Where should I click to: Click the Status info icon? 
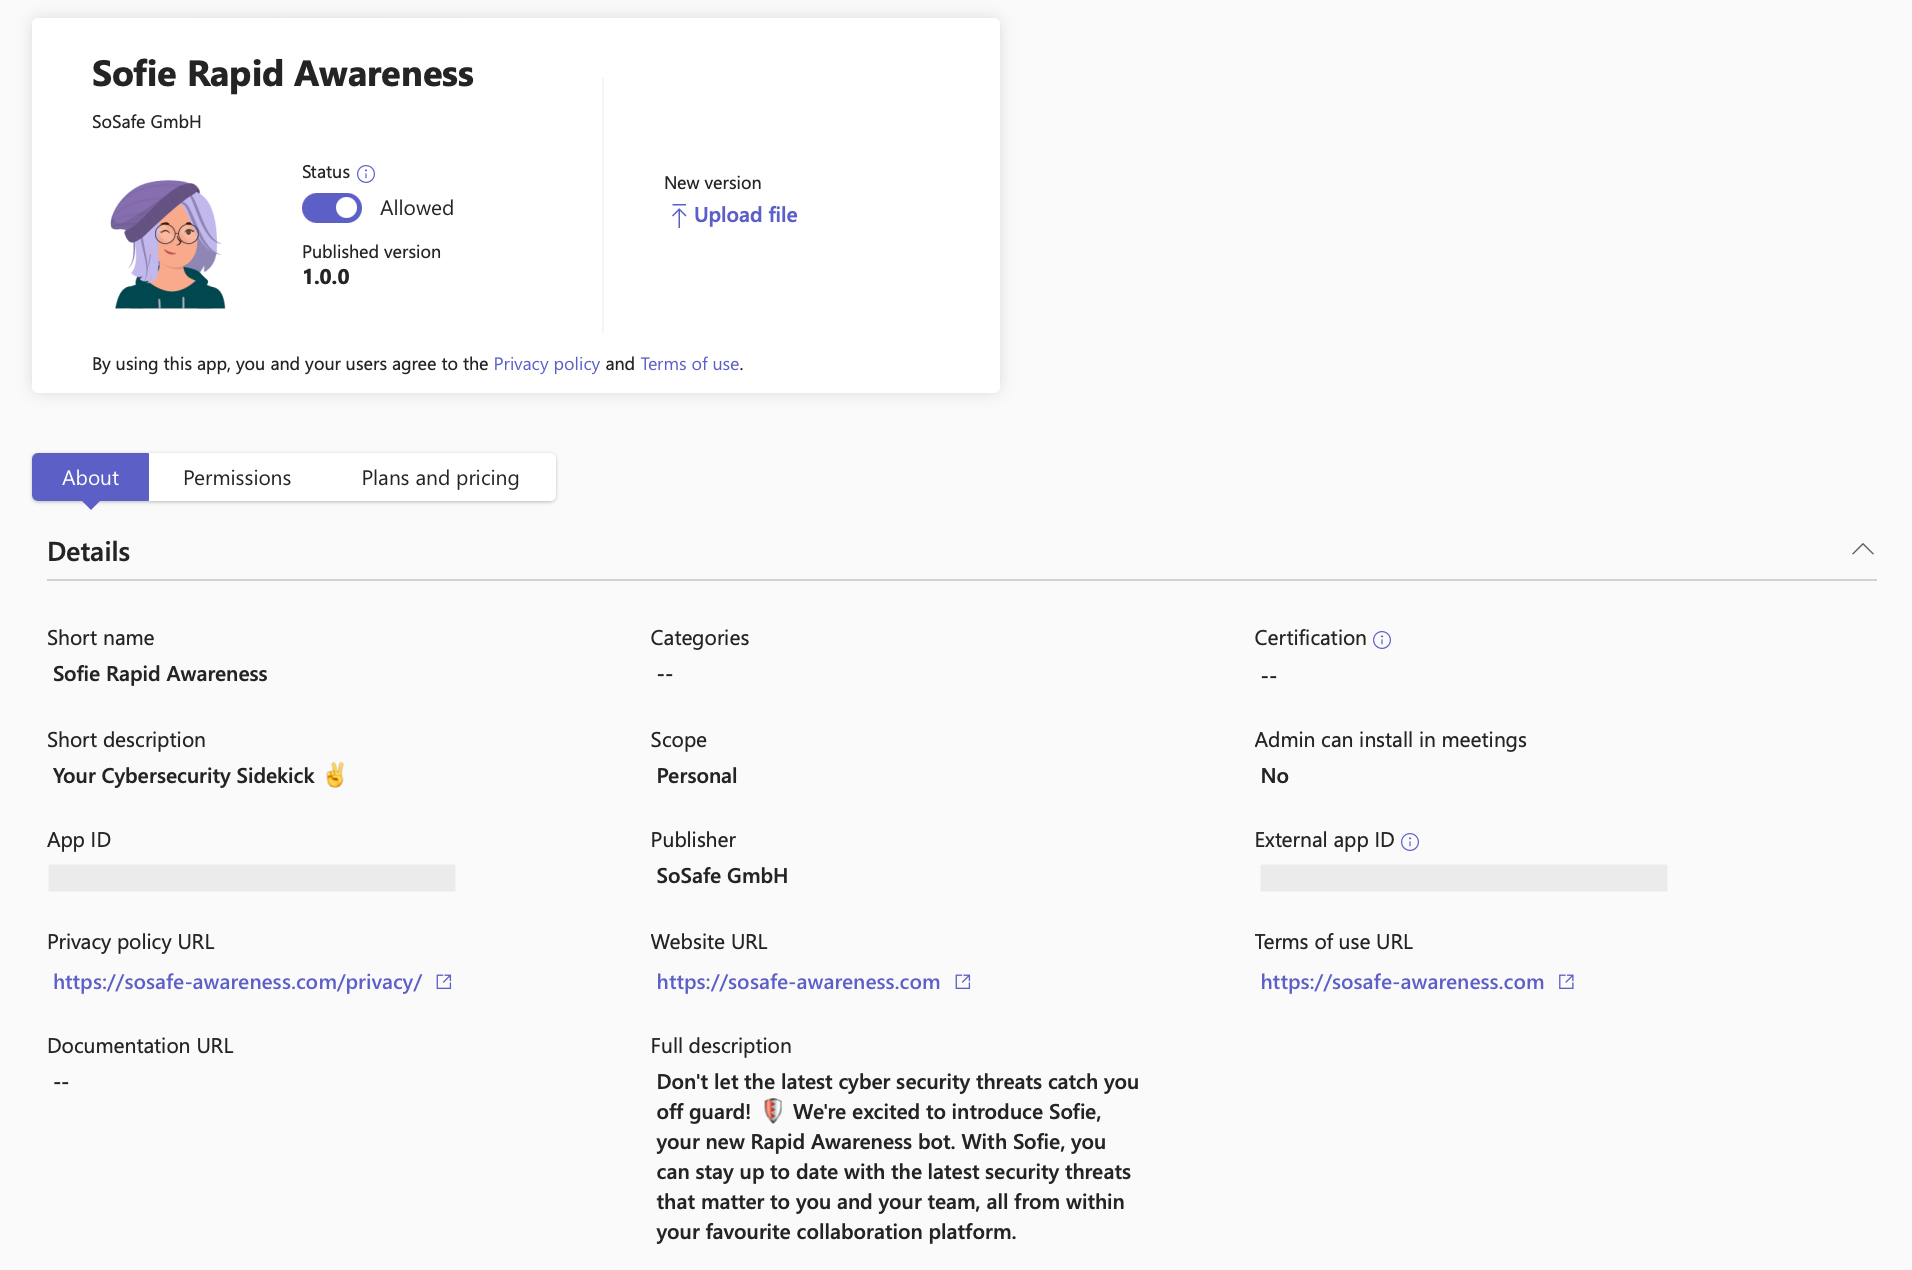coord(366,174)
